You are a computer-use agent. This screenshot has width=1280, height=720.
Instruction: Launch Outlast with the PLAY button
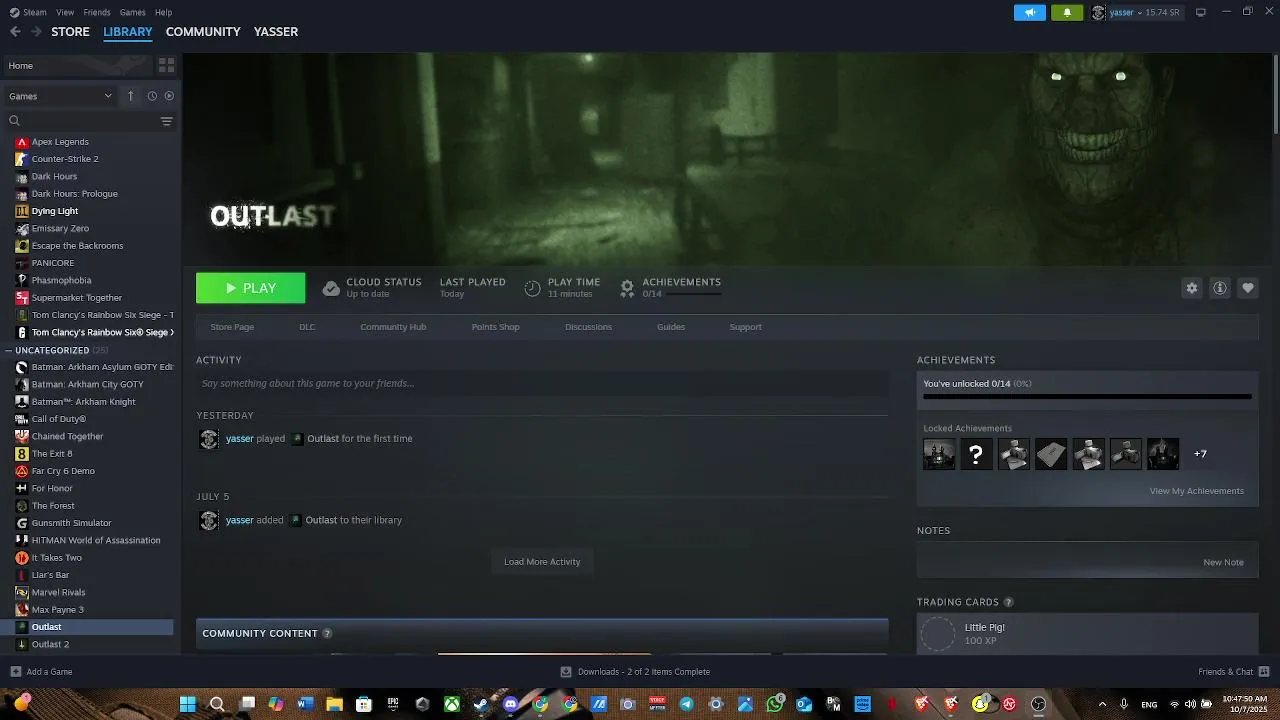[x=251, y=288]
